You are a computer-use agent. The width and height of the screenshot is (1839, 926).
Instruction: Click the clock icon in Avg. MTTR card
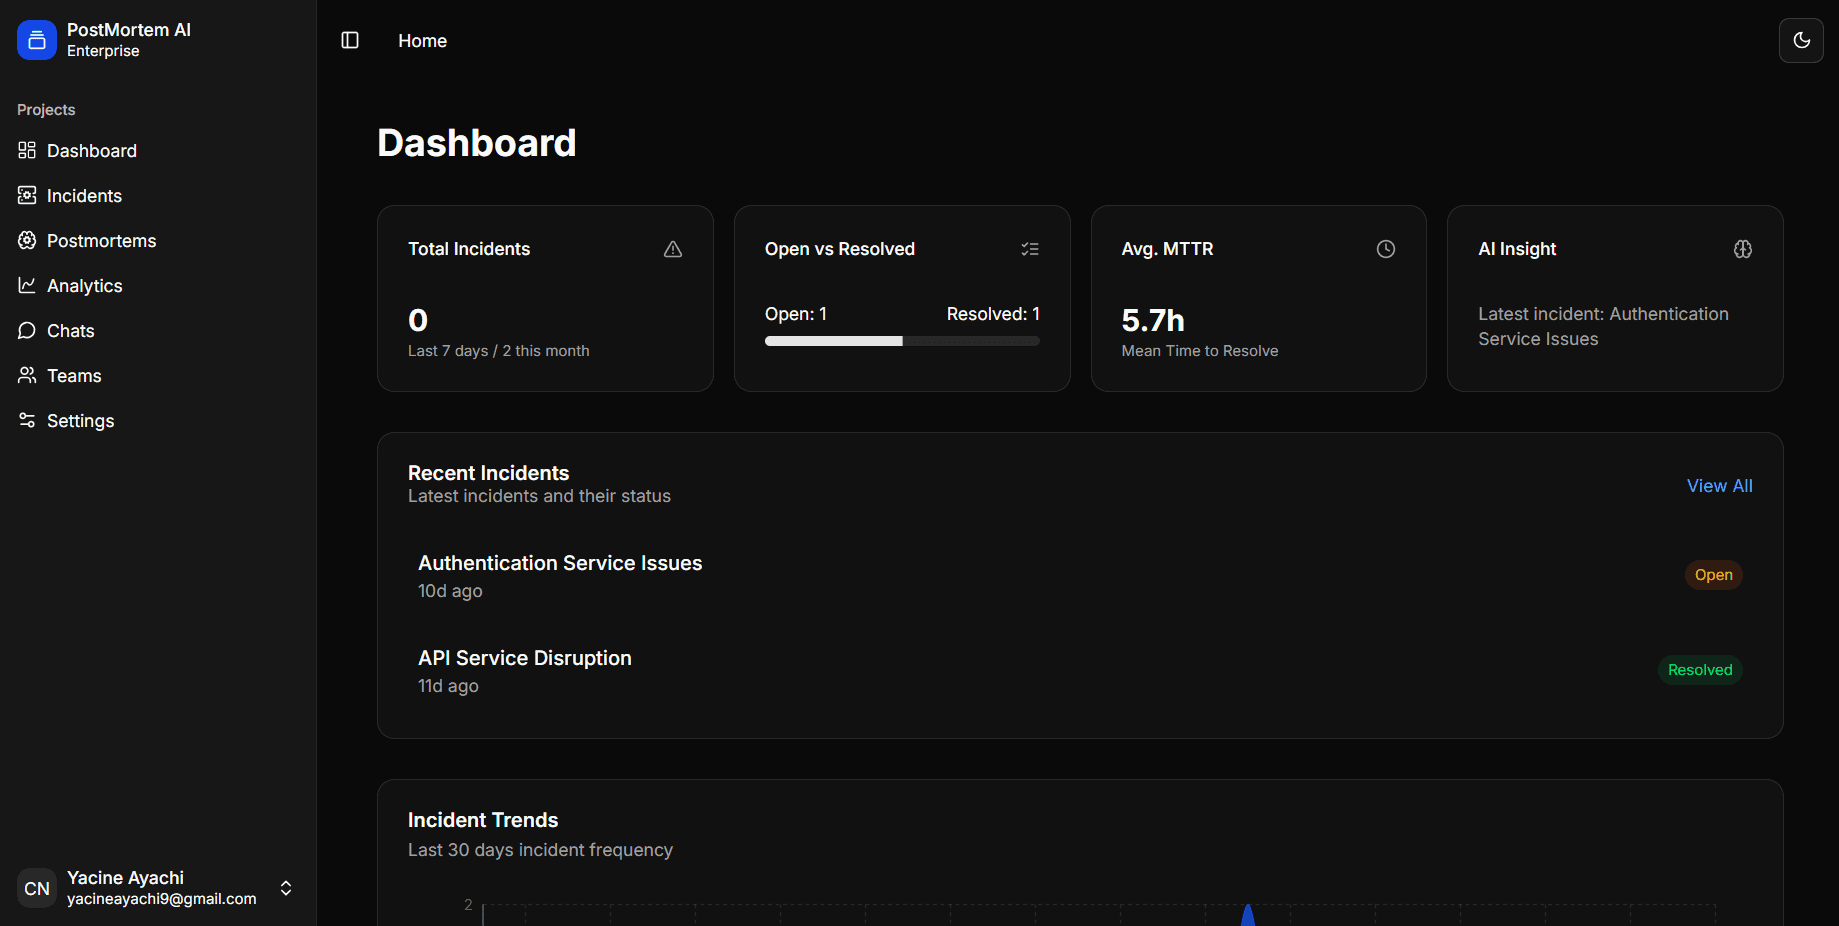point(1385,249)
